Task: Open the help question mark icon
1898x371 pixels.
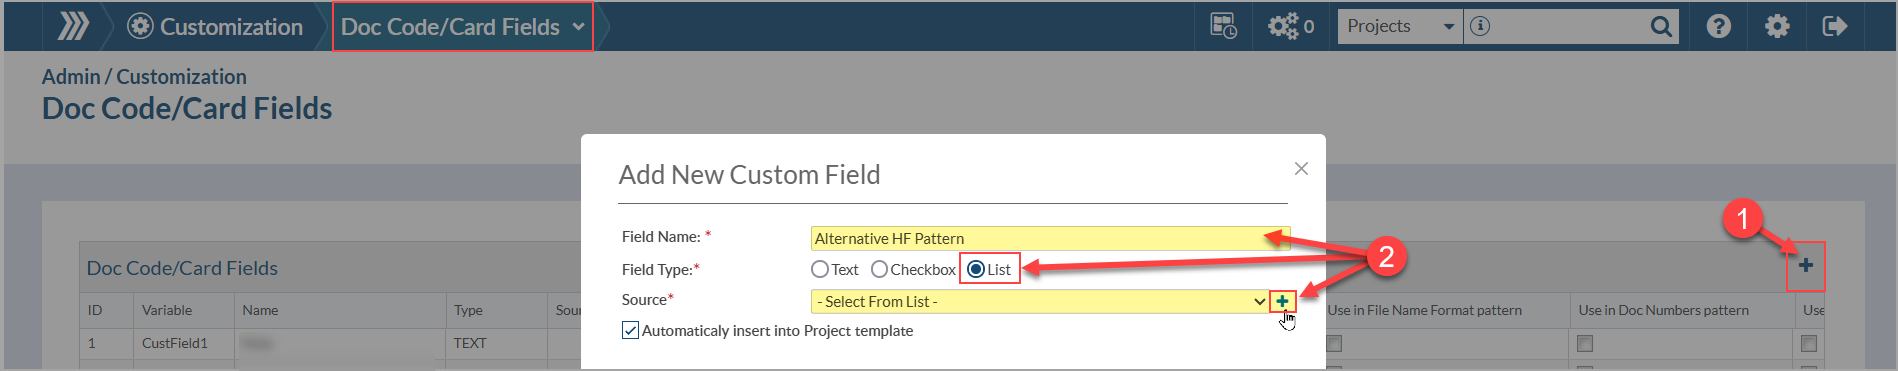Action: (x=1718, y=26)
